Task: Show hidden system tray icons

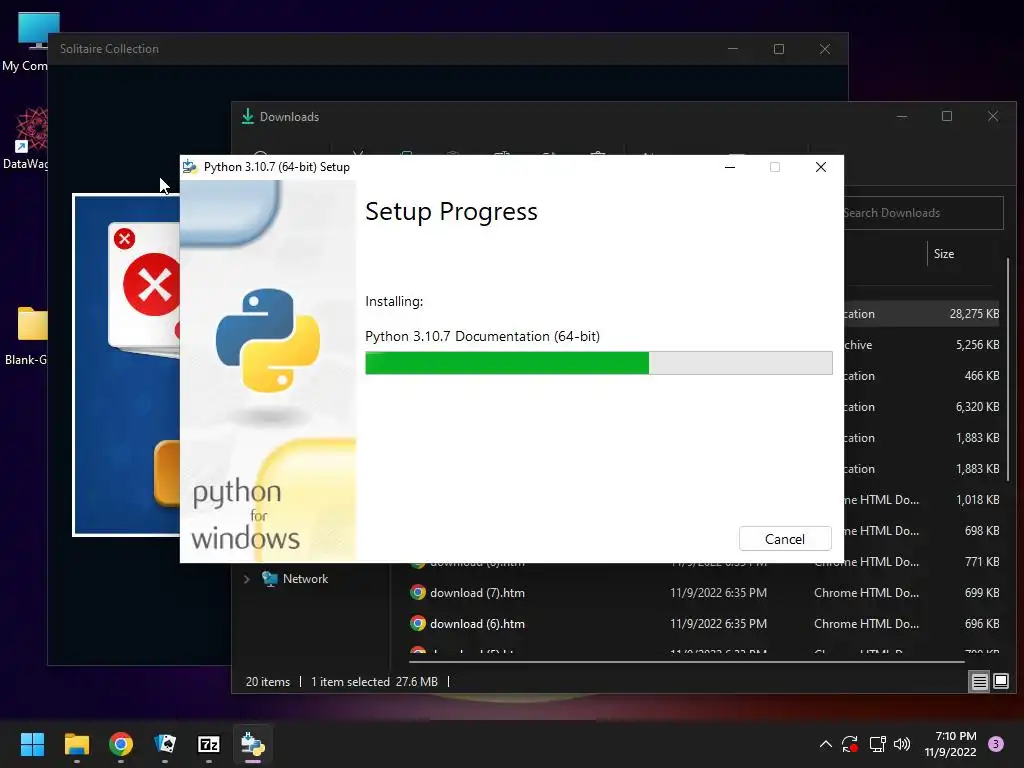Action: point(825,744)
